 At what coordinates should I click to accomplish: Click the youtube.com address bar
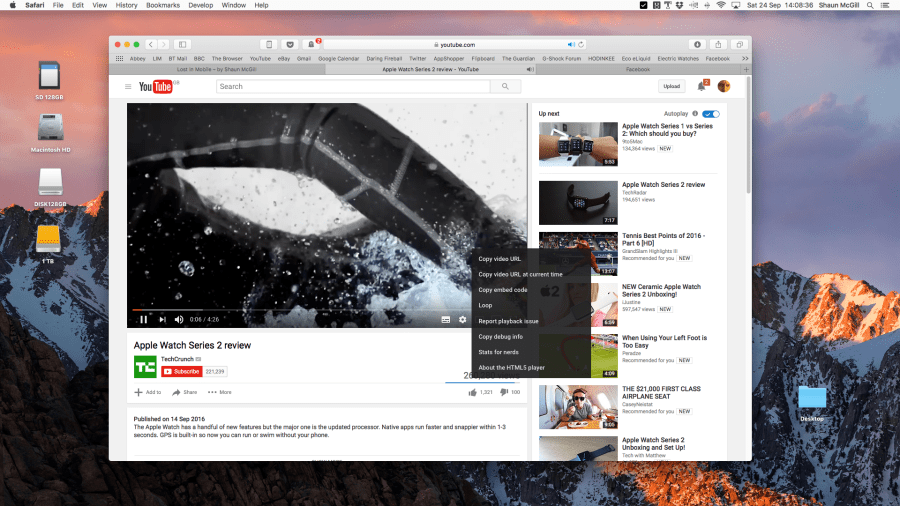pos(455,44)
